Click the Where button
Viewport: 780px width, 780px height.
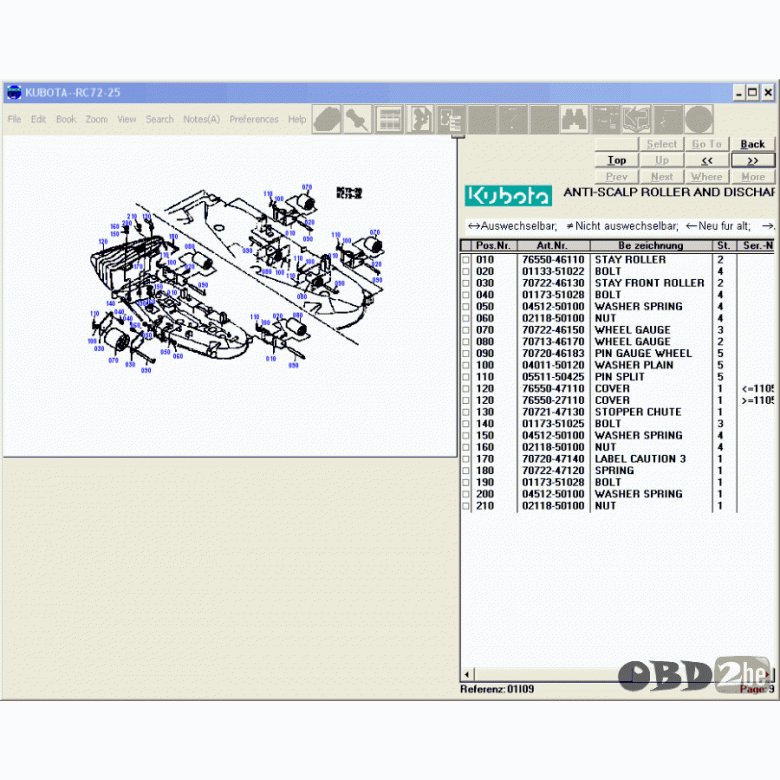(707, 177)
